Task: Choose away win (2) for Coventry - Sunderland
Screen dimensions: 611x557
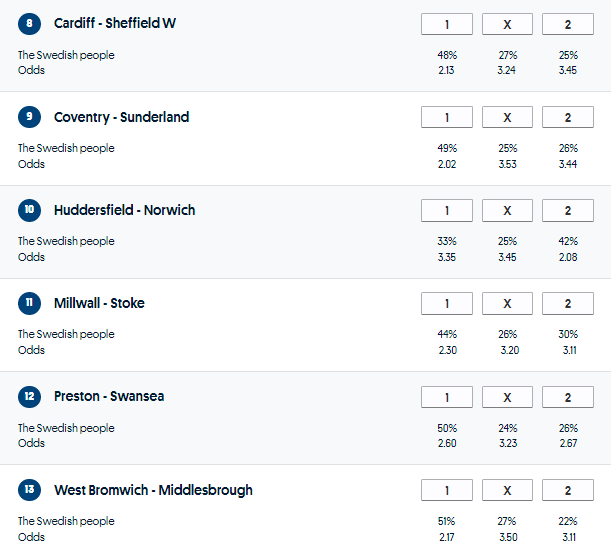Action: coord(567,117)
